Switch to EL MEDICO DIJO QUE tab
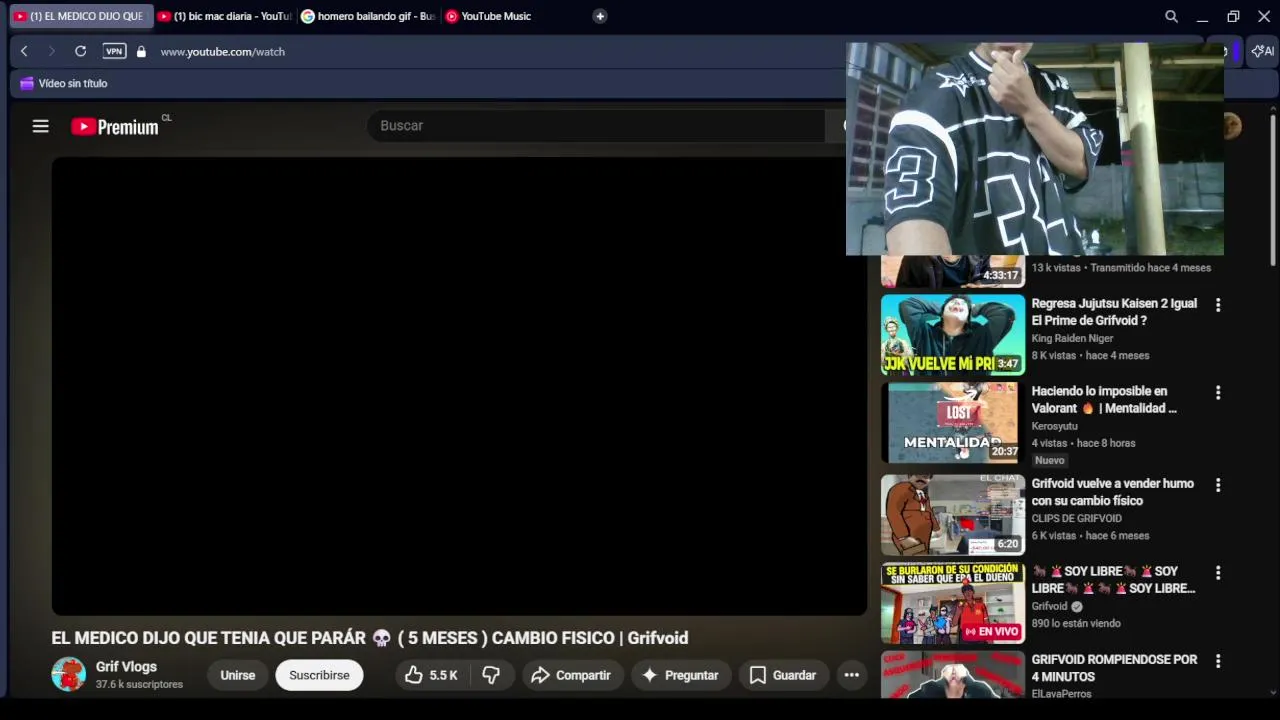The width and height of the screenshot is (1280, 720). (80, 16)
